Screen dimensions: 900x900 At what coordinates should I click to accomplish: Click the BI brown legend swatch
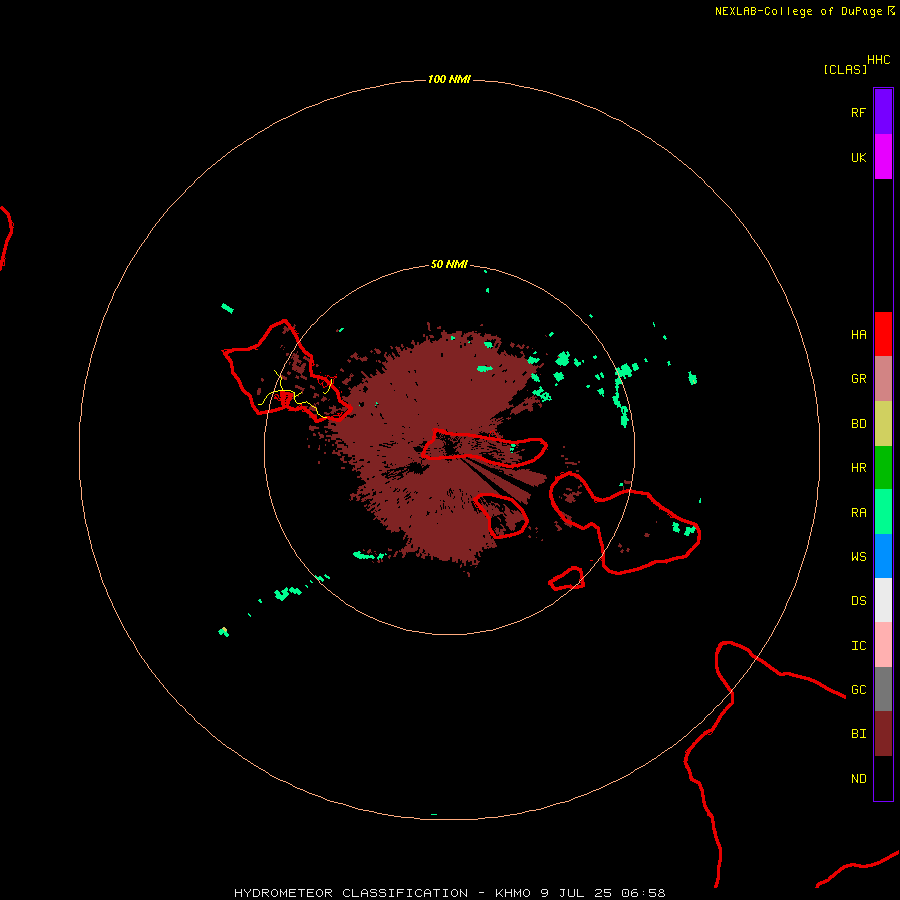point(883,734)
